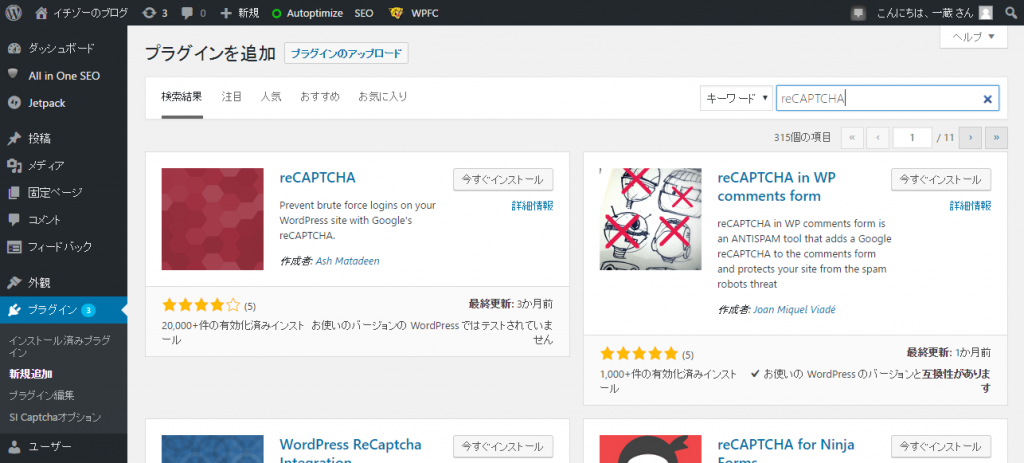The image size is (1024, 463).
Task: Open the キーワード search type dropdown
Action: 736,99
